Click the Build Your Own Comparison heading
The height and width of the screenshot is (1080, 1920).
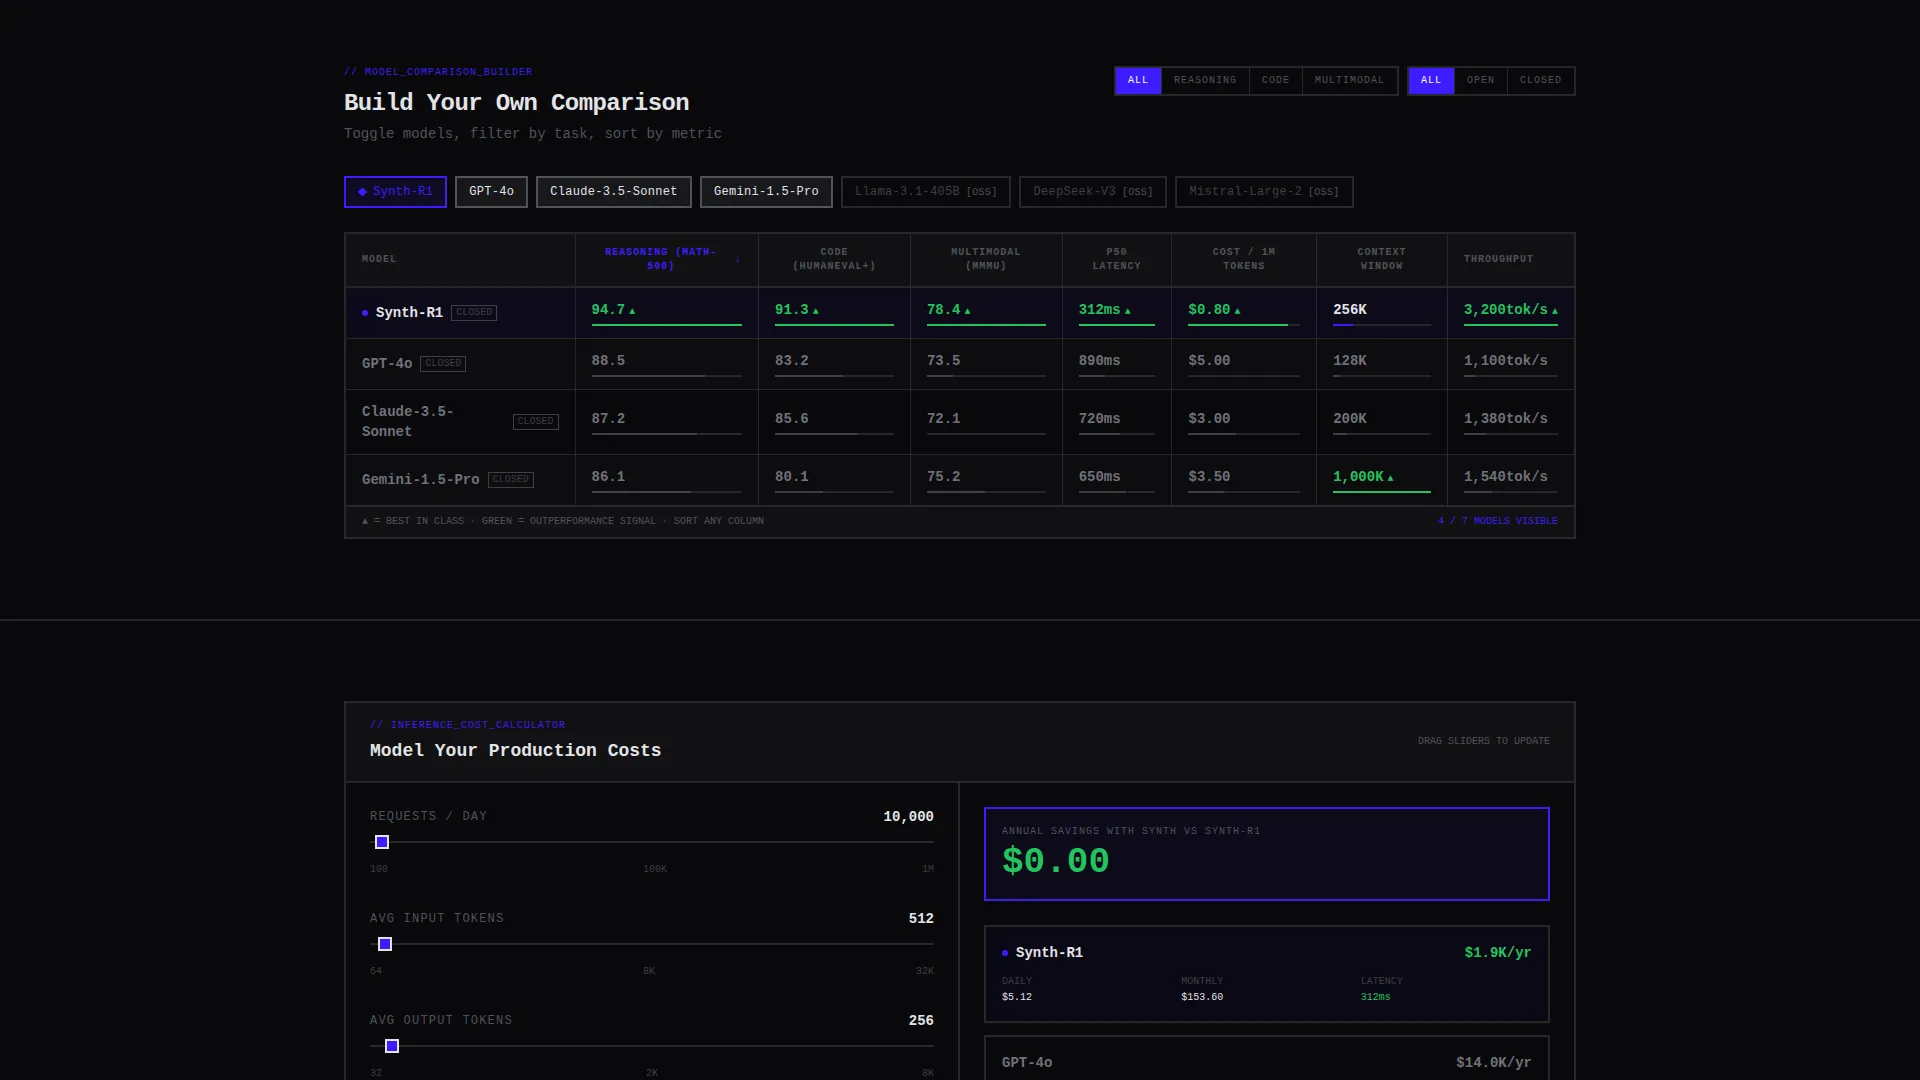click(516, 103)
